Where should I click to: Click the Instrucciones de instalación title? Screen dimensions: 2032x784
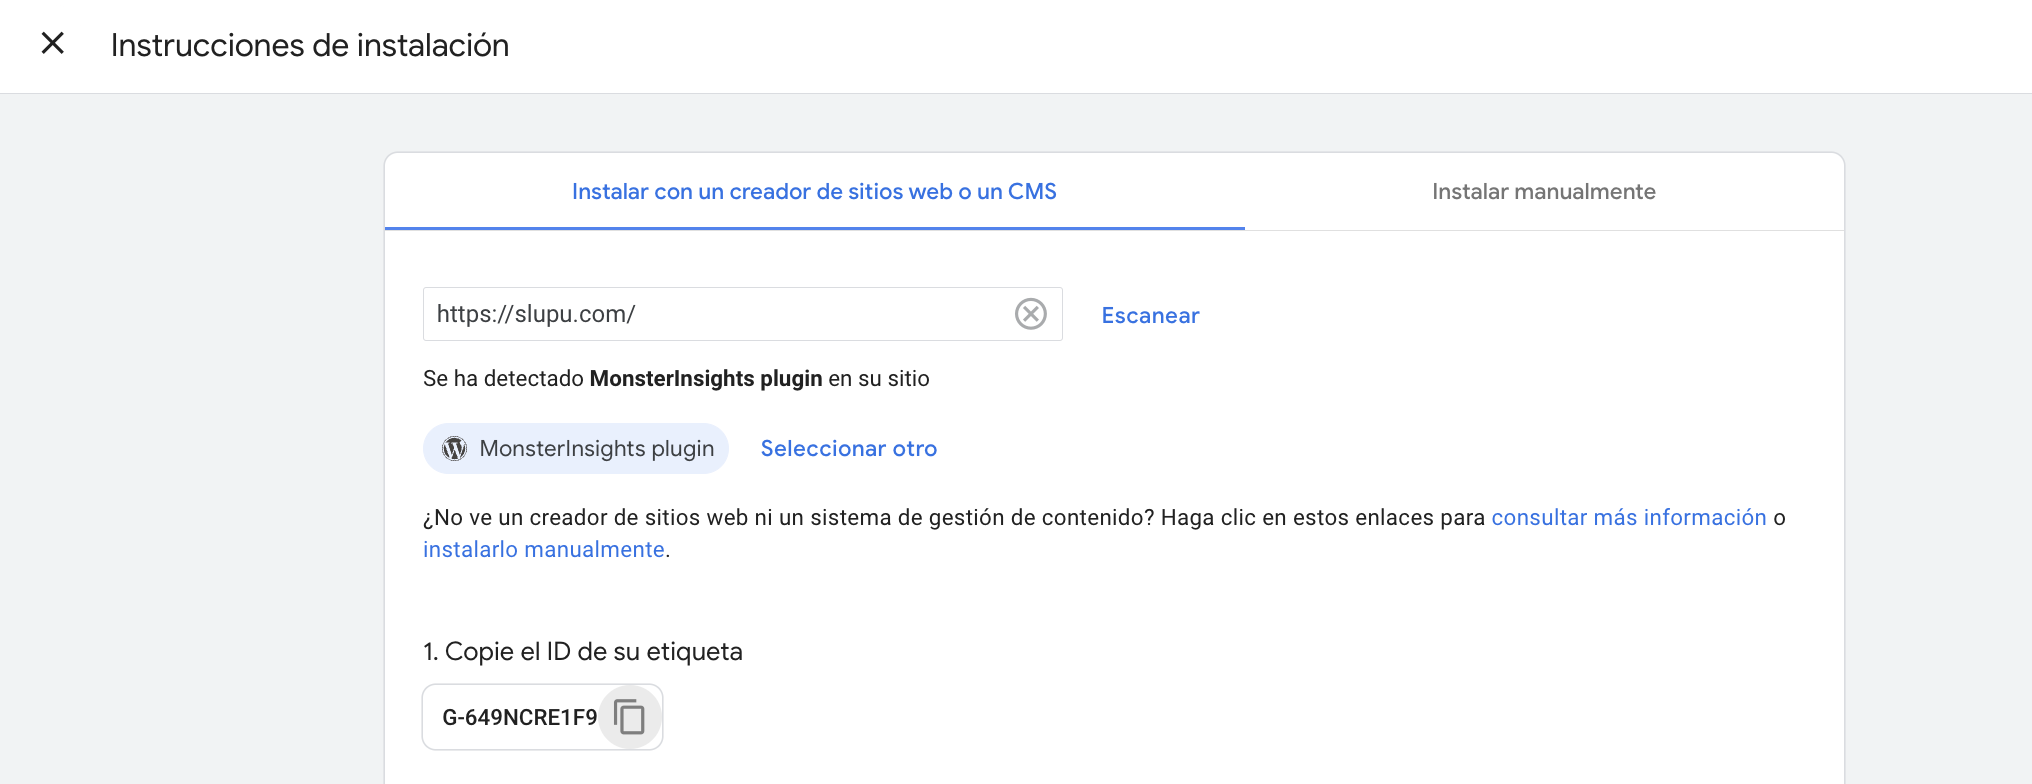[310, 45]
